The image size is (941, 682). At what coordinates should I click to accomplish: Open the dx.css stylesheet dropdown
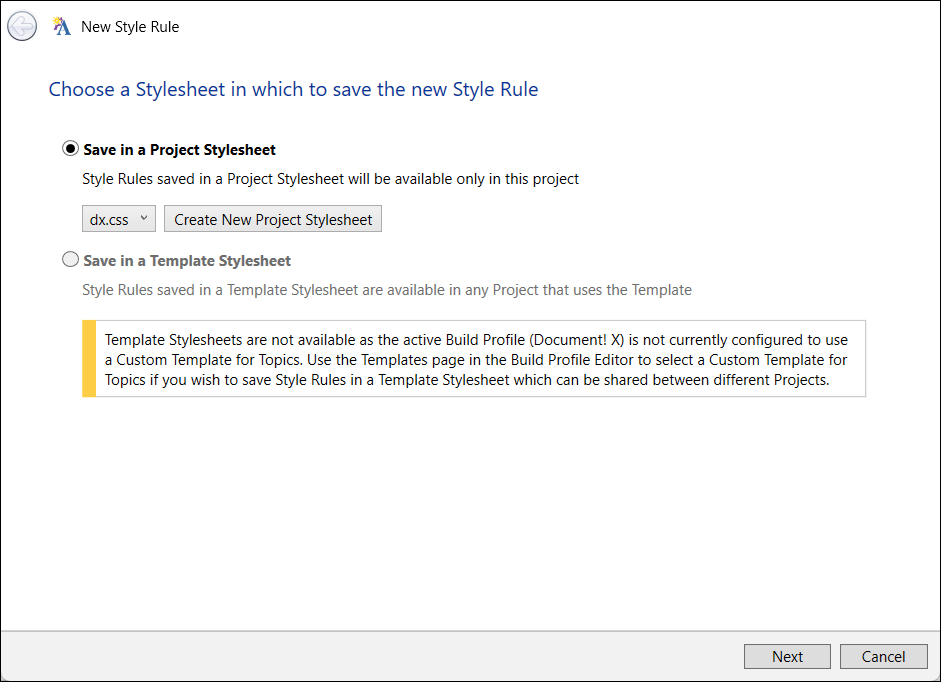pos(118,219)
